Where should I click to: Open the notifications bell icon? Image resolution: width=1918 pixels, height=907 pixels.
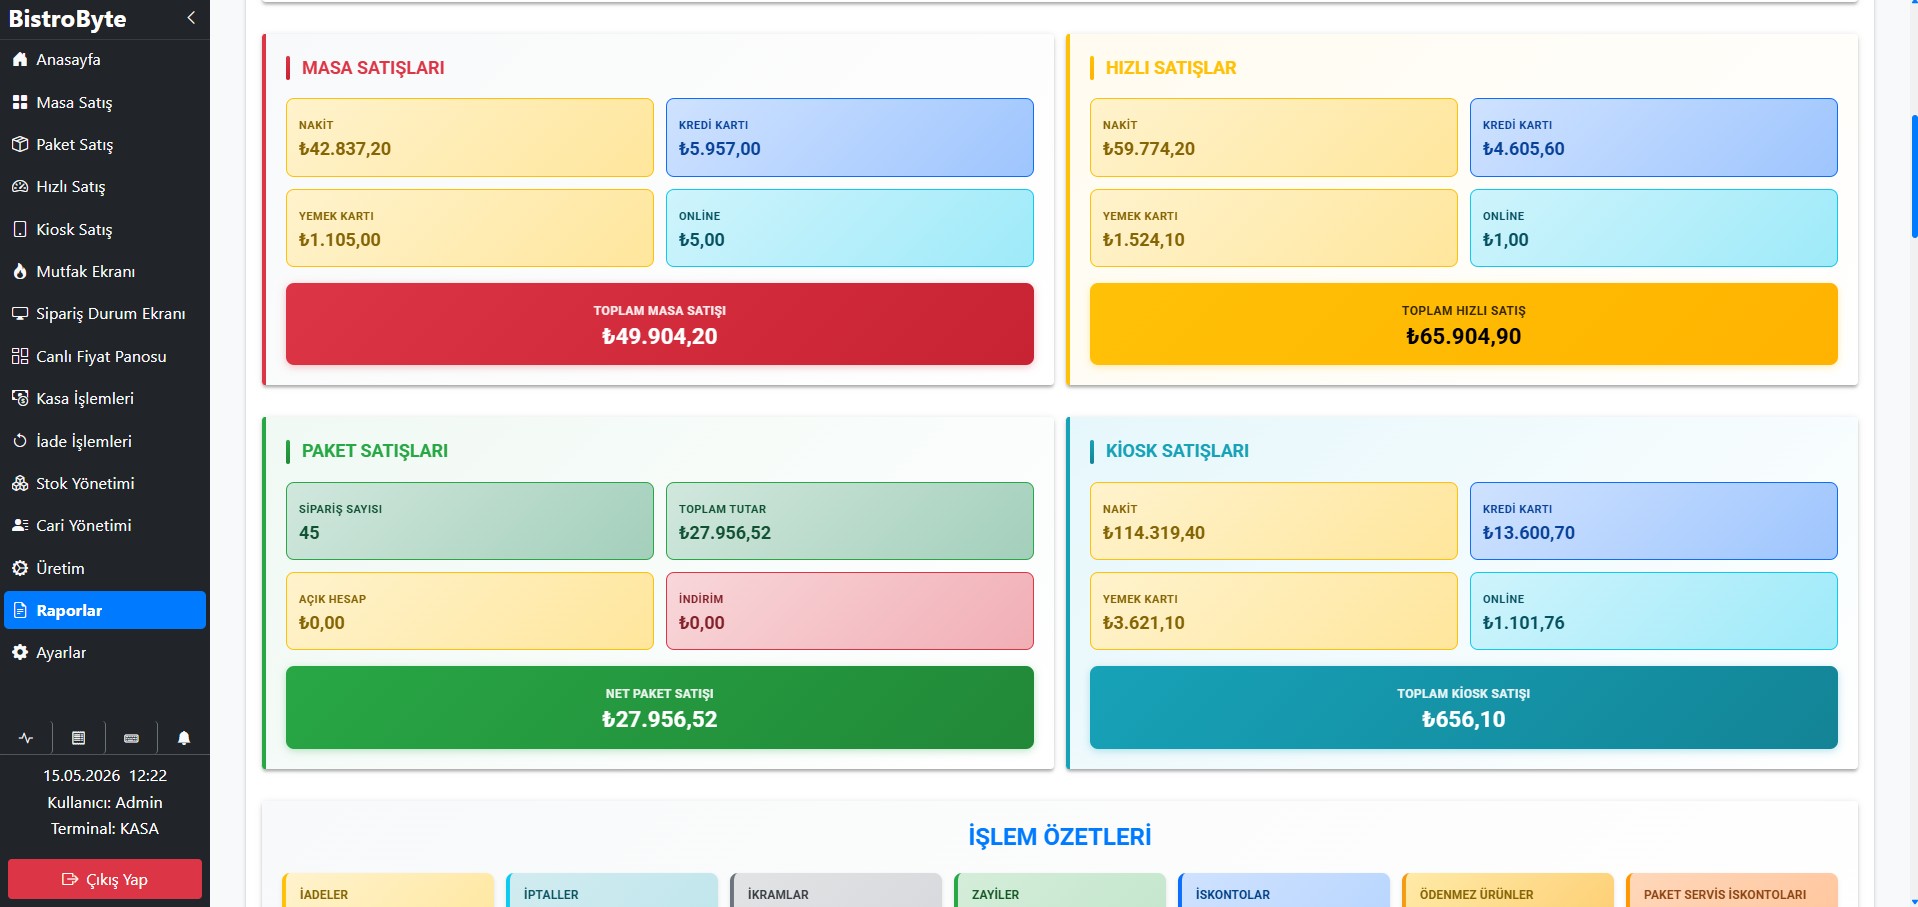pos(184,738)
